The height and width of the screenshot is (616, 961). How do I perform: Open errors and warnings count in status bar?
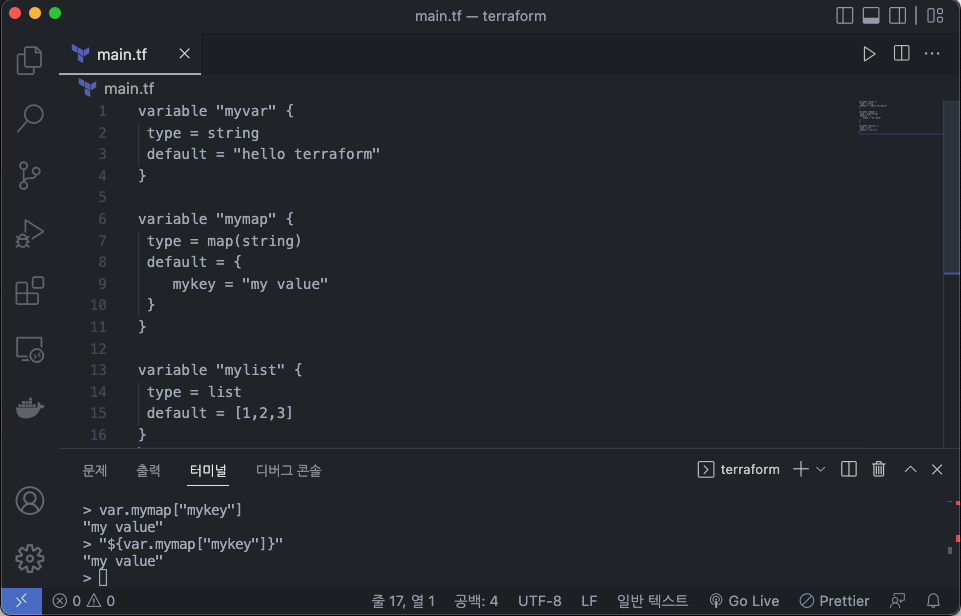pyautogui.click(x=83, y=601)
